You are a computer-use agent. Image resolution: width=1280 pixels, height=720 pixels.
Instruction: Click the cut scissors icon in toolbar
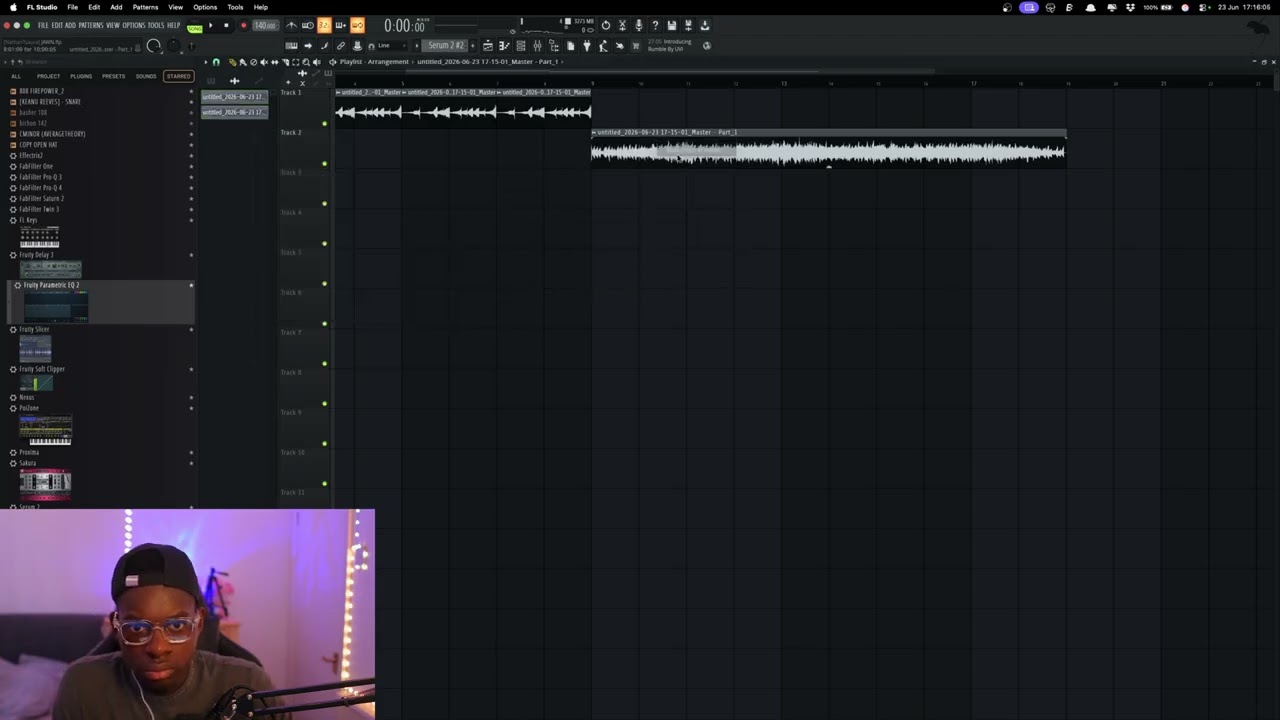pyautogui.click(x=622, y=25)
